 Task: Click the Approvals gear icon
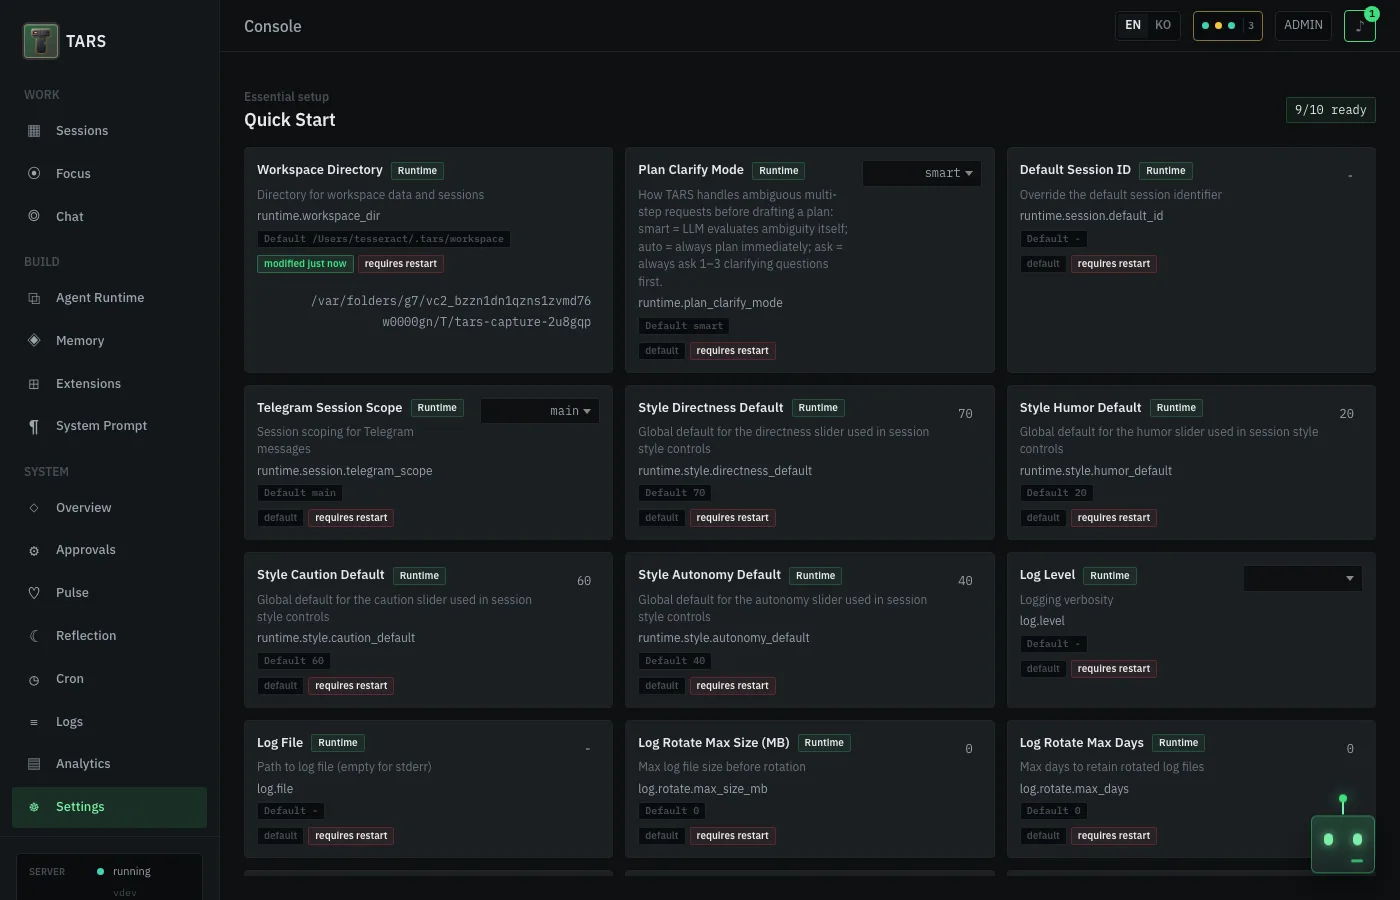click(x=34, y=550)
